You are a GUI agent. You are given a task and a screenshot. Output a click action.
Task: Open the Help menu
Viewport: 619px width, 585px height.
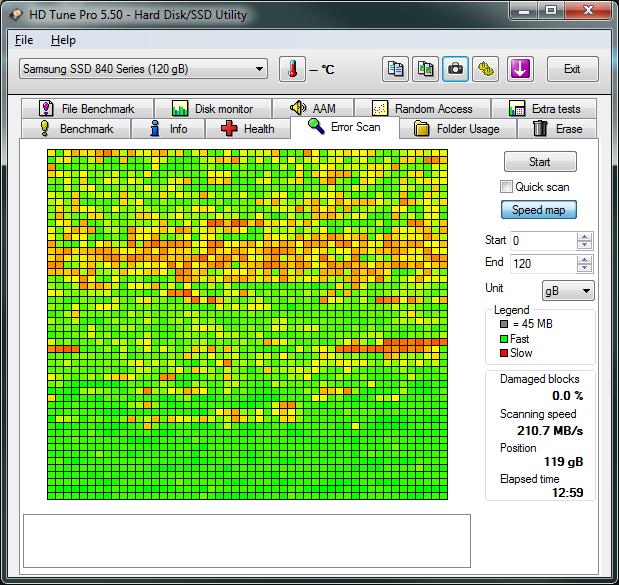point(63,40)
